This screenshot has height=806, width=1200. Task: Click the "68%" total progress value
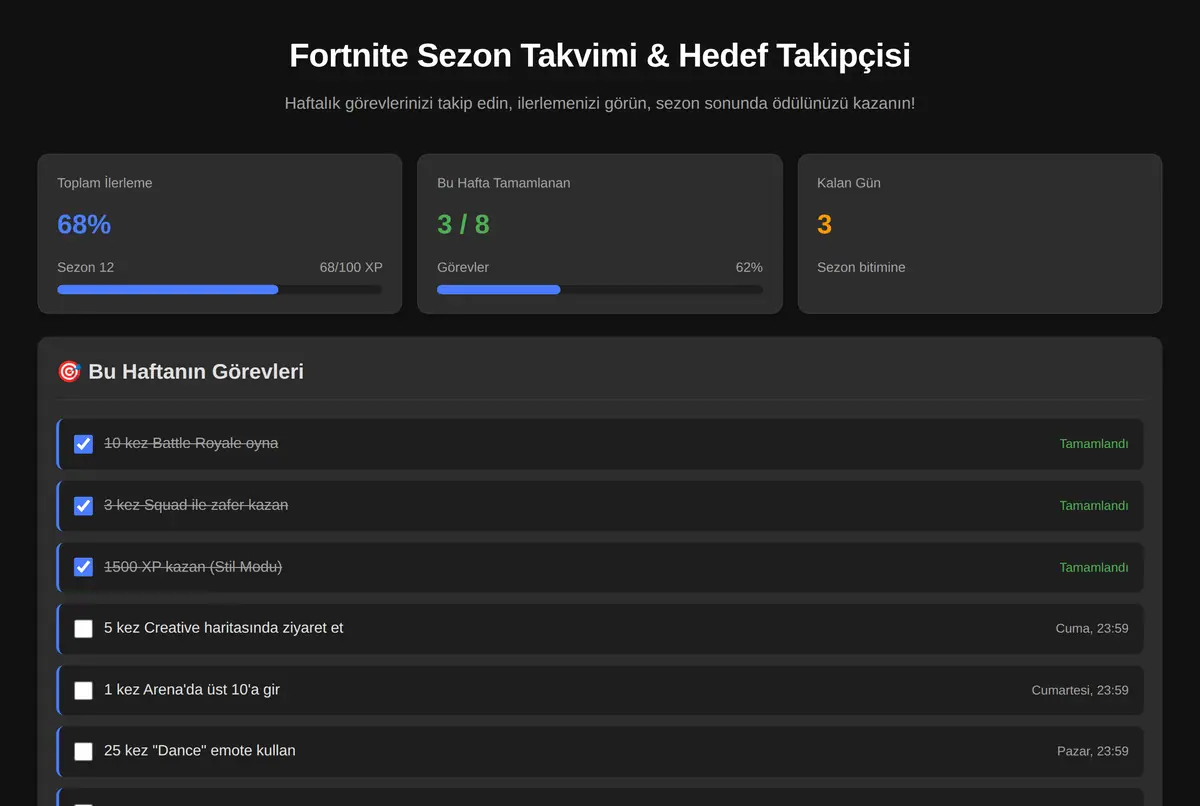[84, 225]
